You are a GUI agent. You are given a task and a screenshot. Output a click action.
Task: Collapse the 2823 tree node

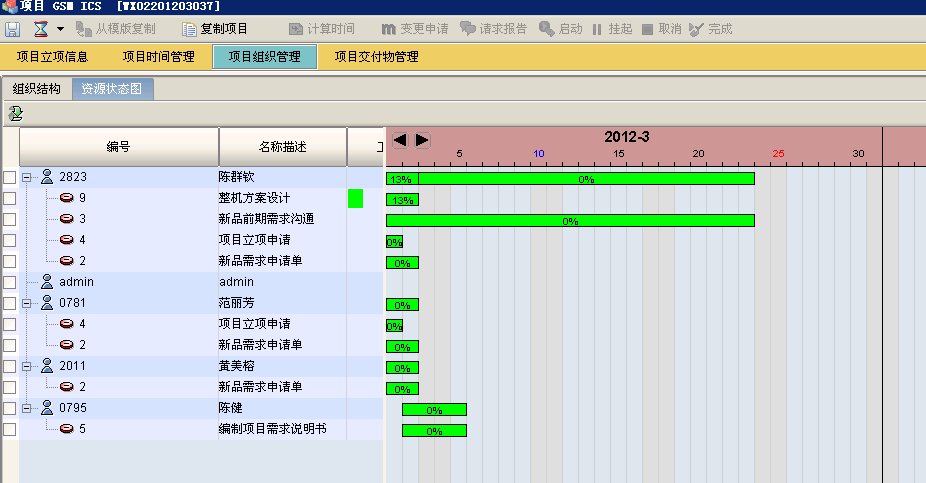click(27, 177)
